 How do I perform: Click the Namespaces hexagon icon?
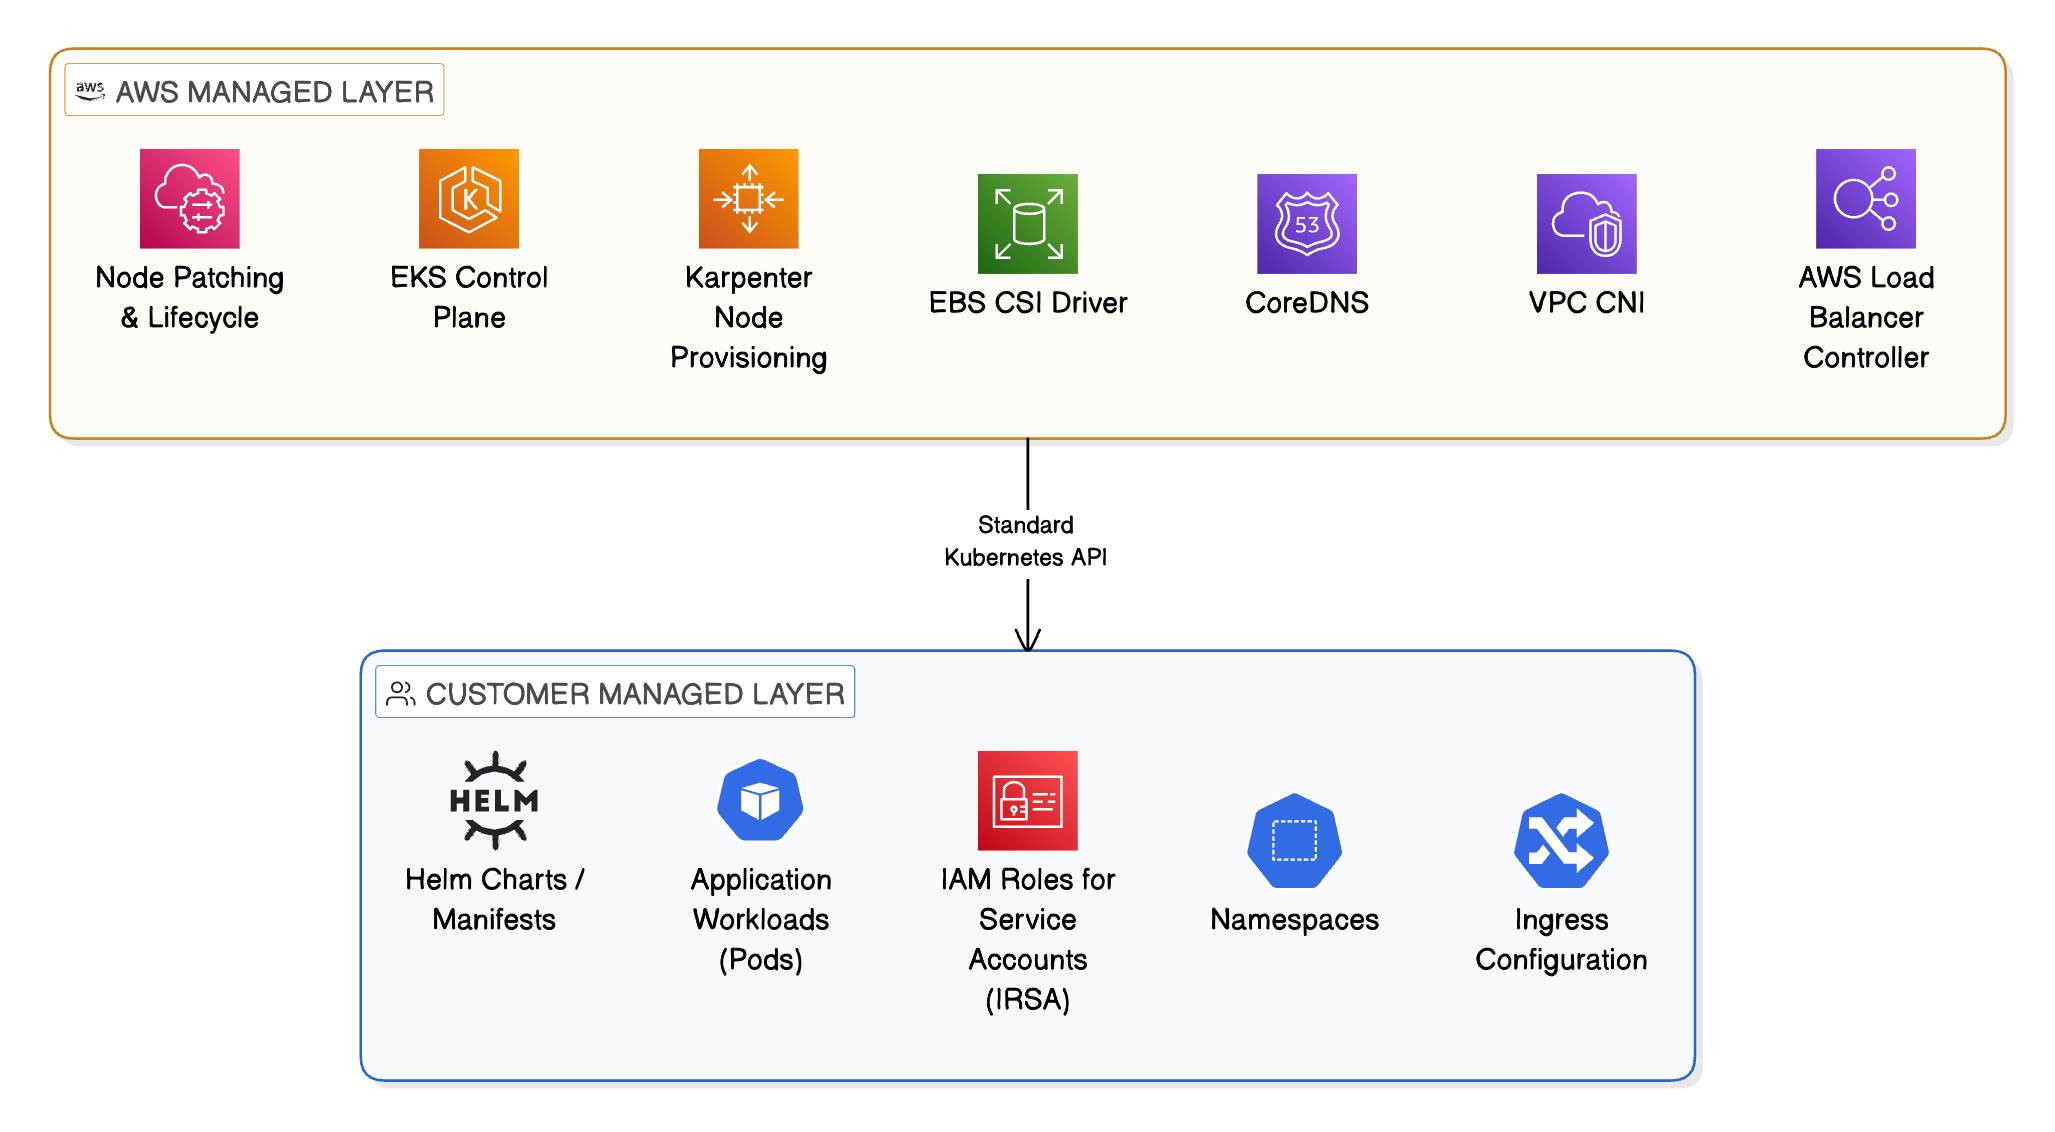click(x=1294, y=840)
